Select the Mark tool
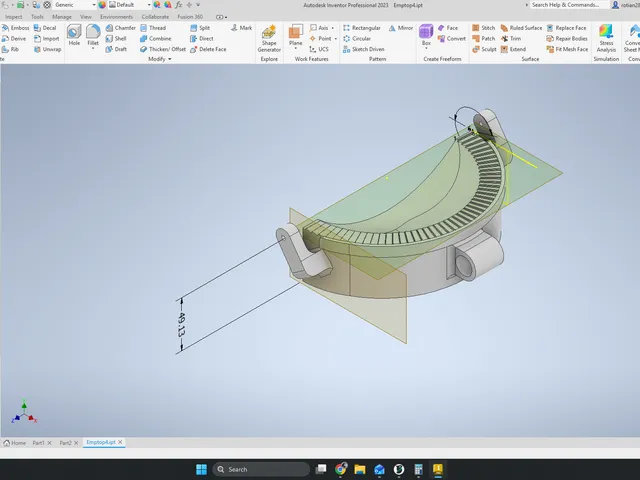Screen dimensions: 640x480 (x=241, y=28)
